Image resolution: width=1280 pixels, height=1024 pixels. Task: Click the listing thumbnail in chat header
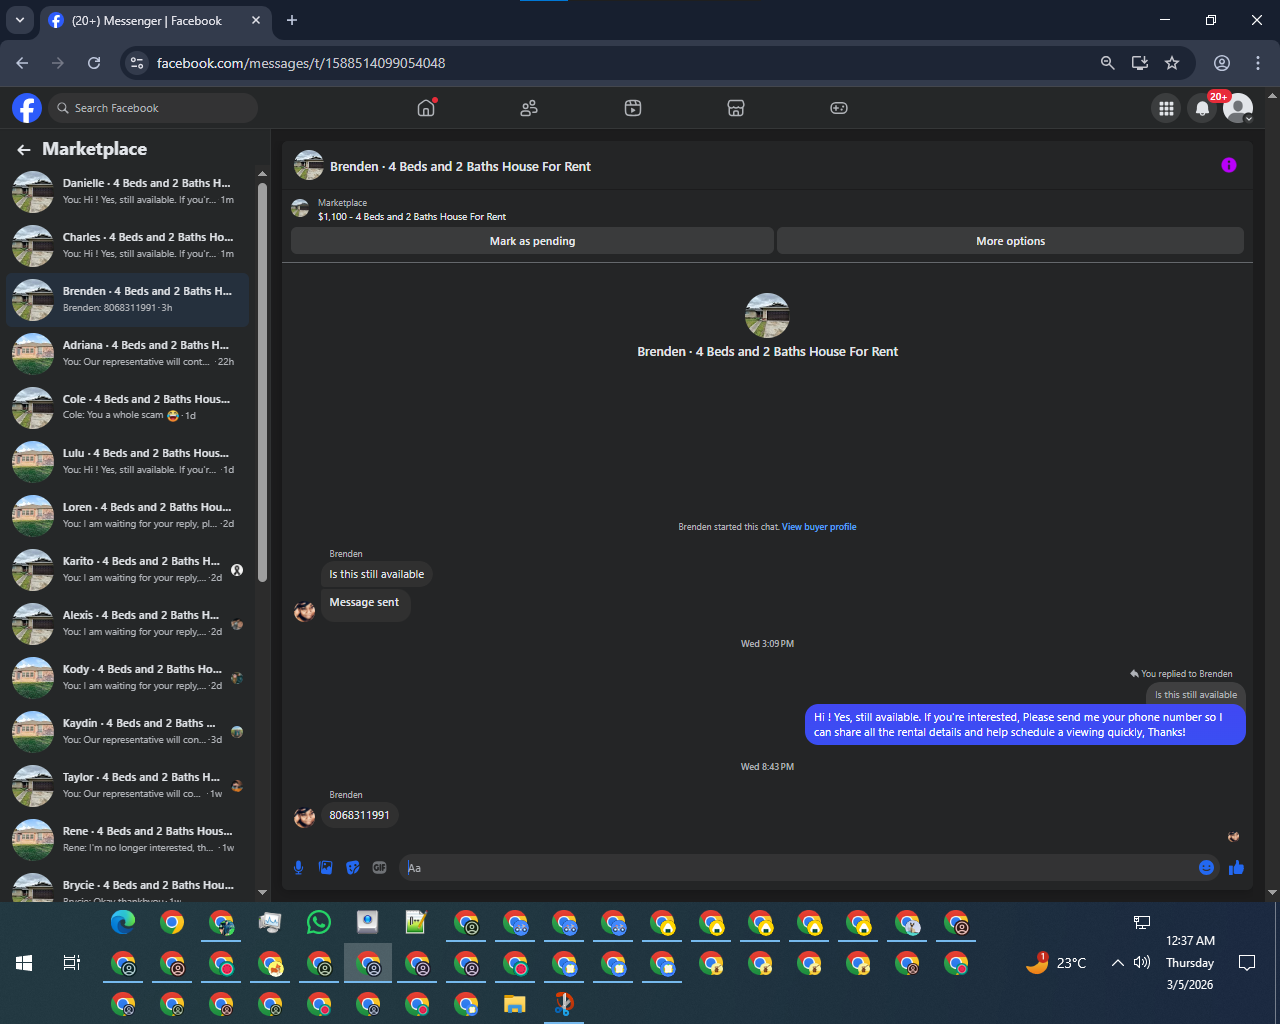[x=309, y=165]
